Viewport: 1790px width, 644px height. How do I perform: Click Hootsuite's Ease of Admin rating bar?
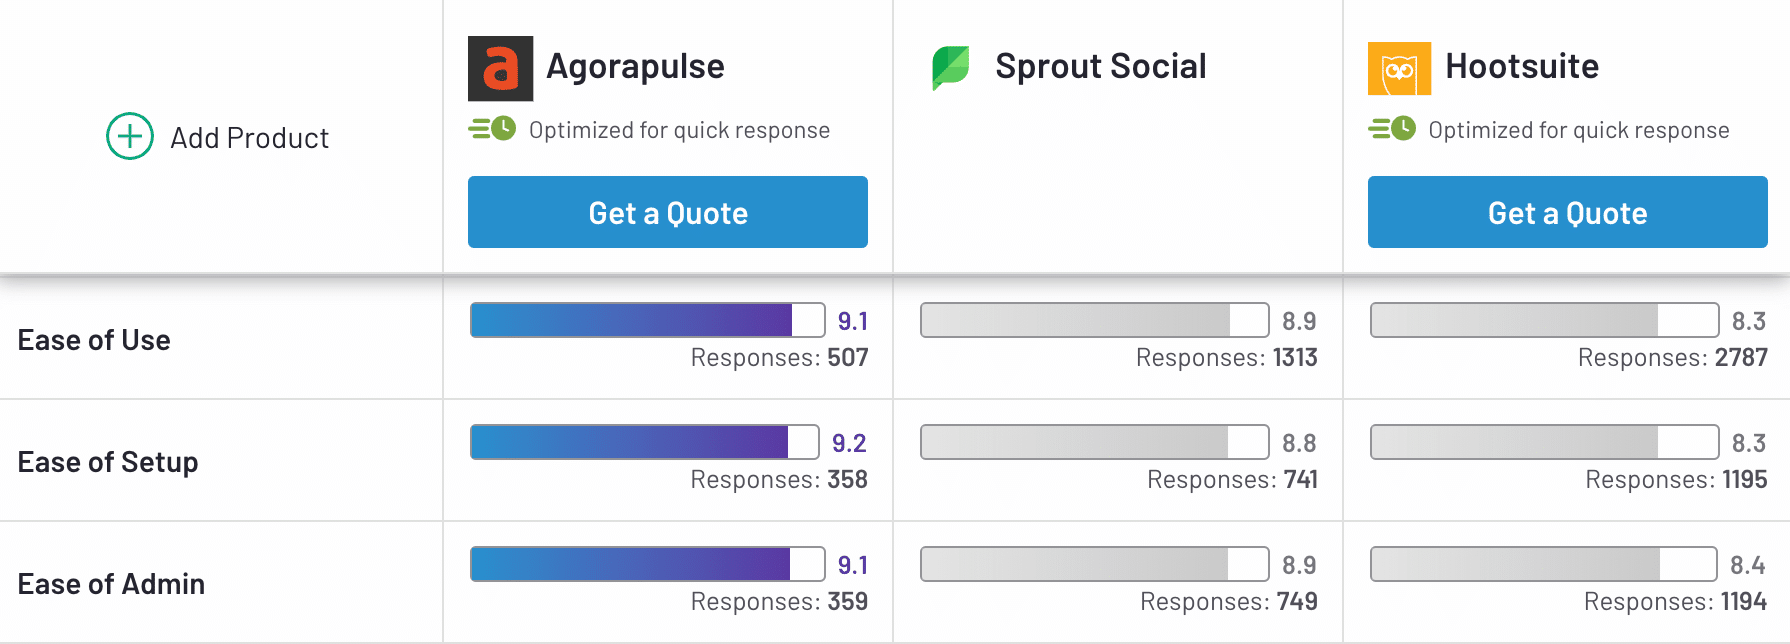(x=1544, y=564)
